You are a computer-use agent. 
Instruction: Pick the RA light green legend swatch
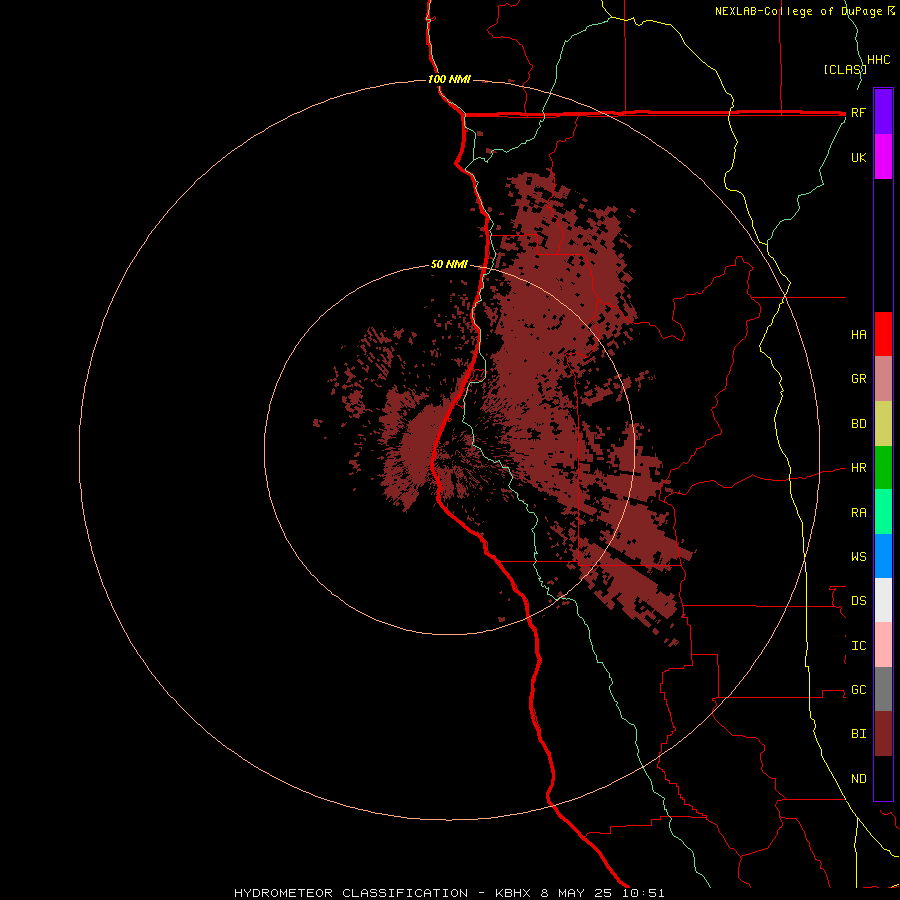883,512
